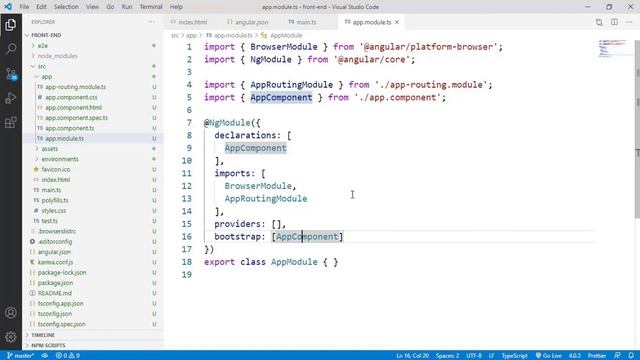Viewport: 640px width, 360px height.
Task: Change TypeScript language mode
Action: click(514, 356)
